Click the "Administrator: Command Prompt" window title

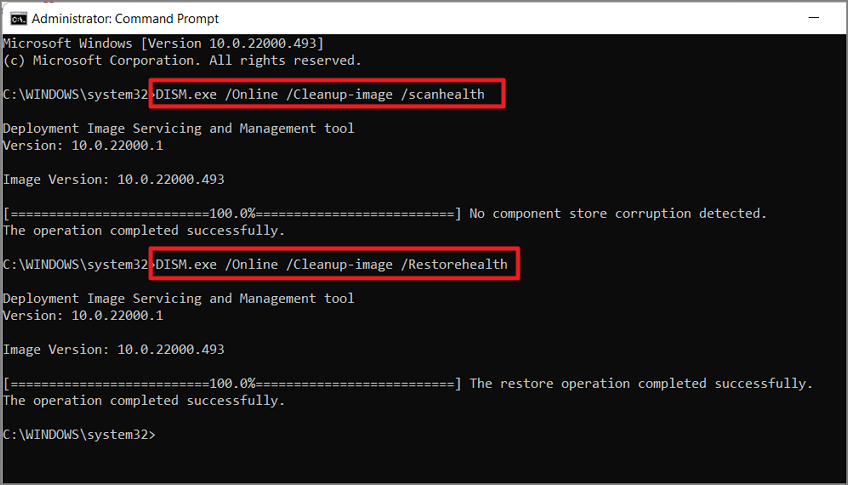coord(125,18)
